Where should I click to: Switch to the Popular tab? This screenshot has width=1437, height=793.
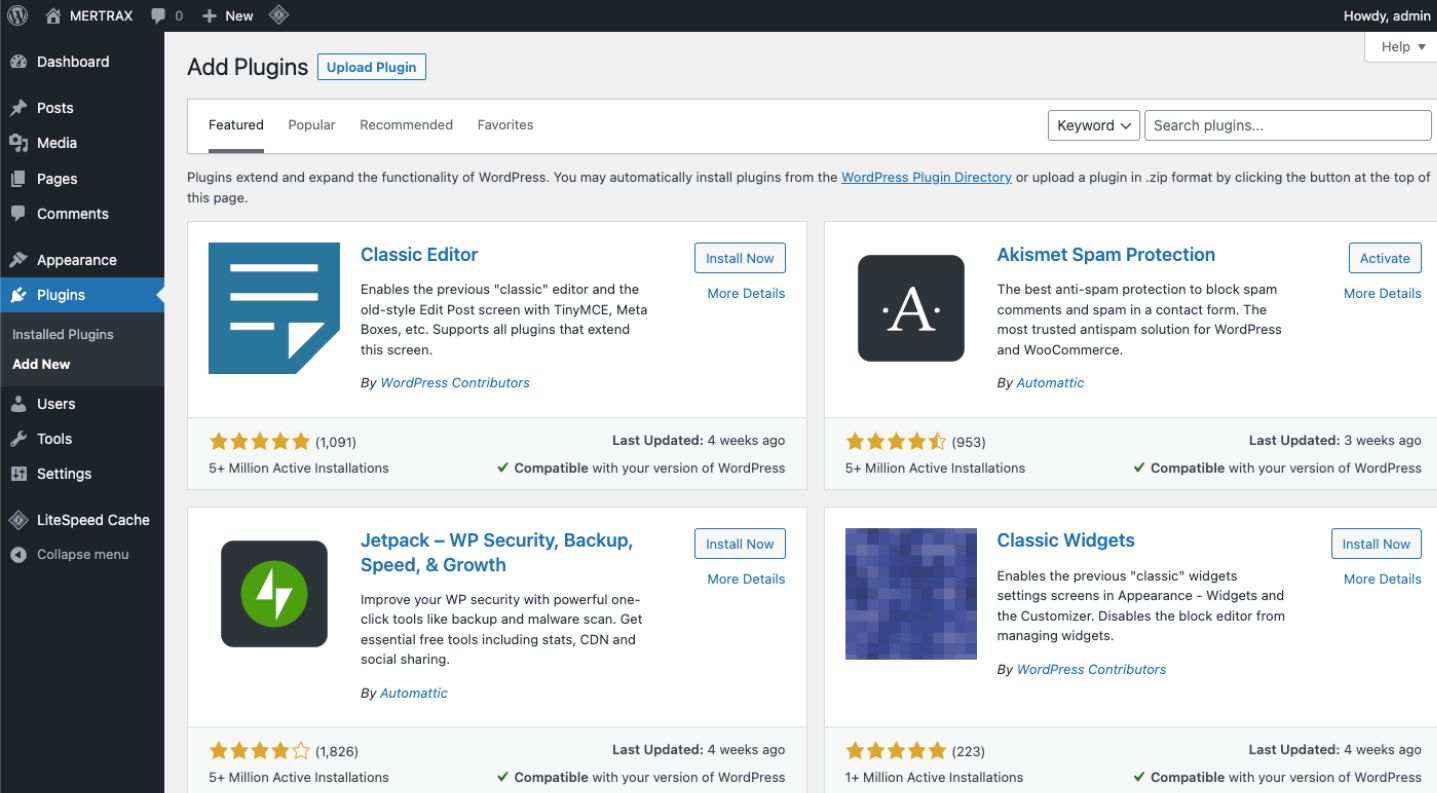(312, 125)
